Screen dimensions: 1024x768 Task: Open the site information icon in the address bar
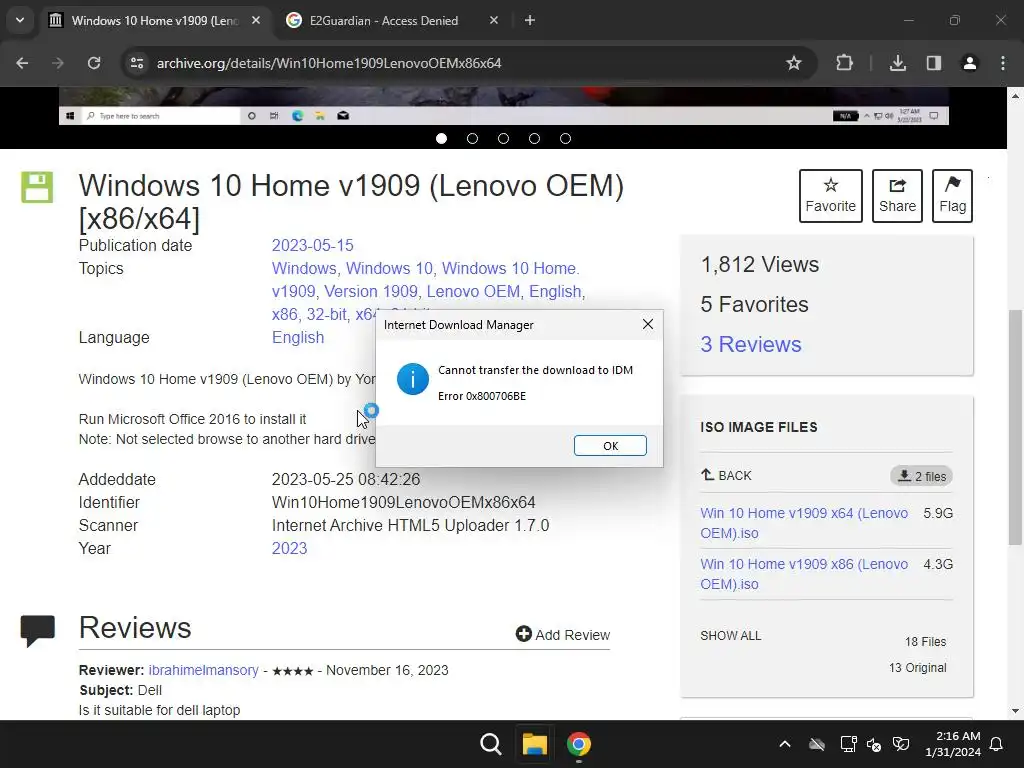coord(137,63)
